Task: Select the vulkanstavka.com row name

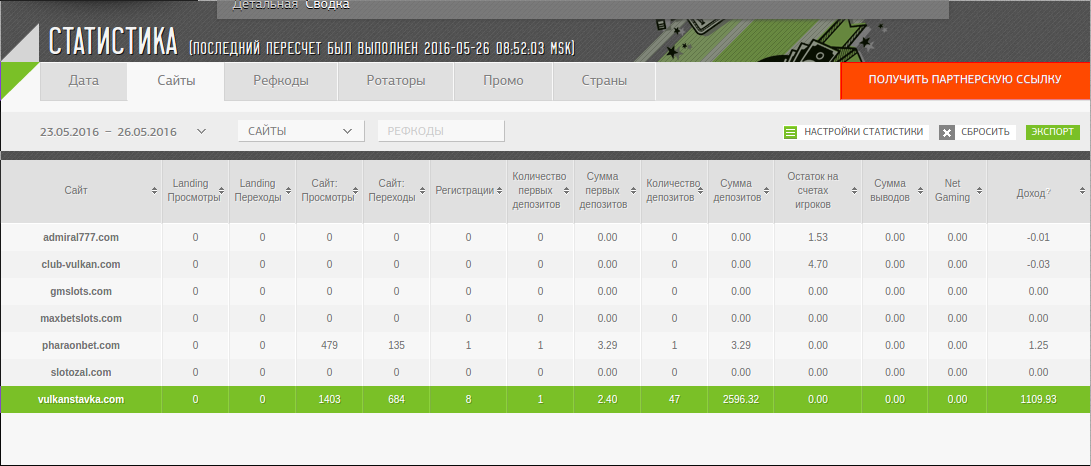Action: pos(81,399)
